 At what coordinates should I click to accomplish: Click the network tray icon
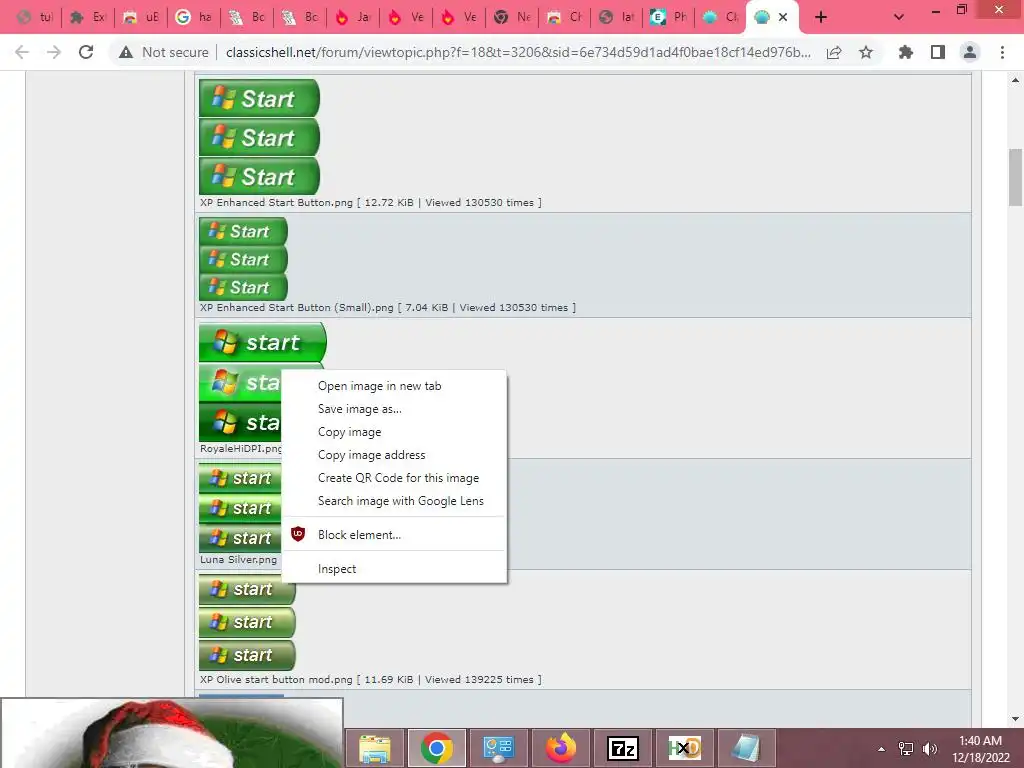[x=906, y=749]
